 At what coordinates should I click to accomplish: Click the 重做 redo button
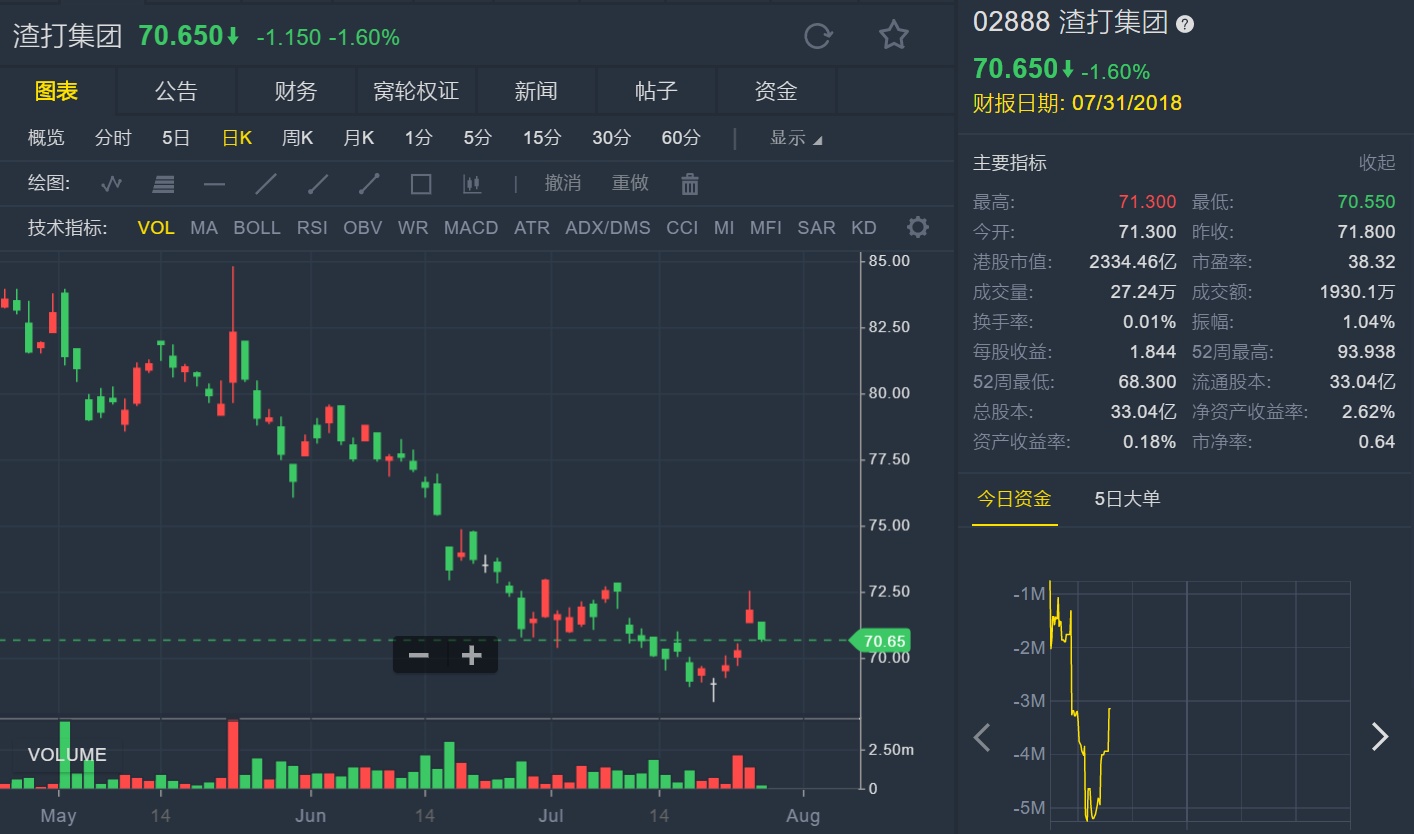pyautogui.click(x=630, y=183)
